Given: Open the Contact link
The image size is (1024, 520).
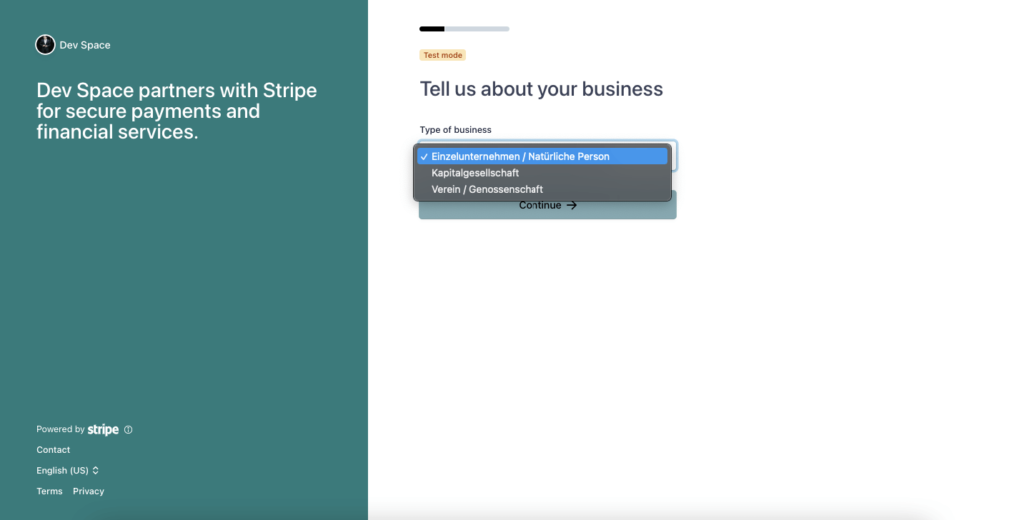Looking at the screenshot, I should tap(53, 449).
